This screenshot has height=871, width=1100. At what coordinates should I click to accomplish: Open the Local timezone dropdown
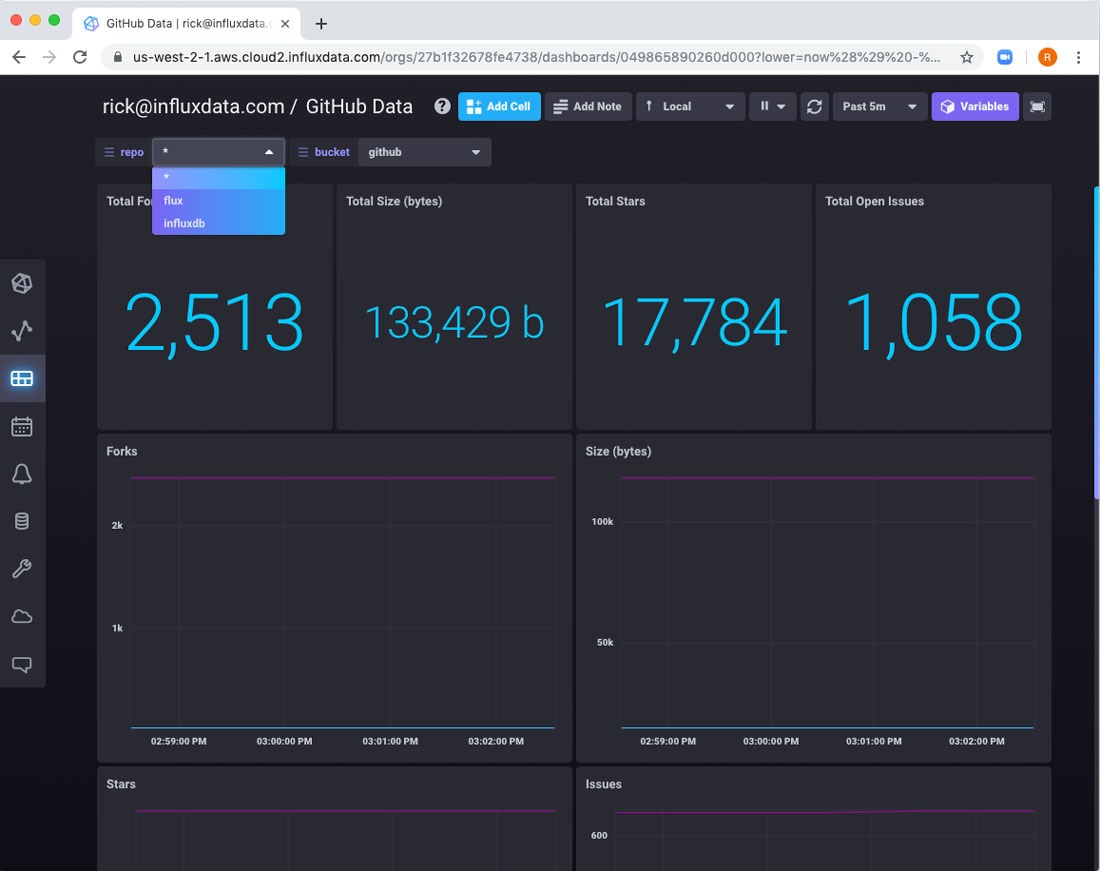[690, 106]
